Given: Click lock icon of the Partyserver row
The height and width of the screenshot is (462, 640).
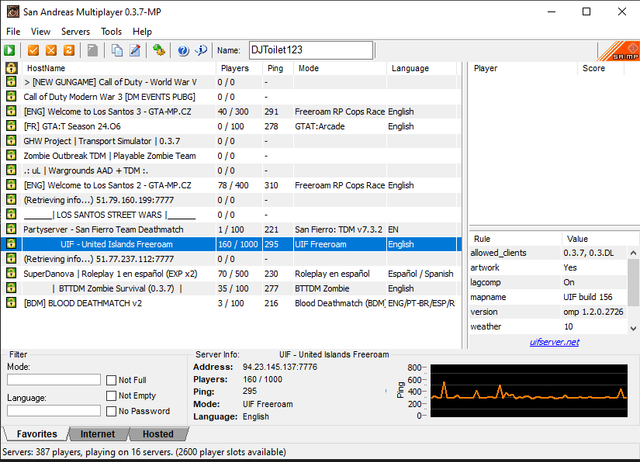Looking at the screenshot, I should [x=11, y=229].
